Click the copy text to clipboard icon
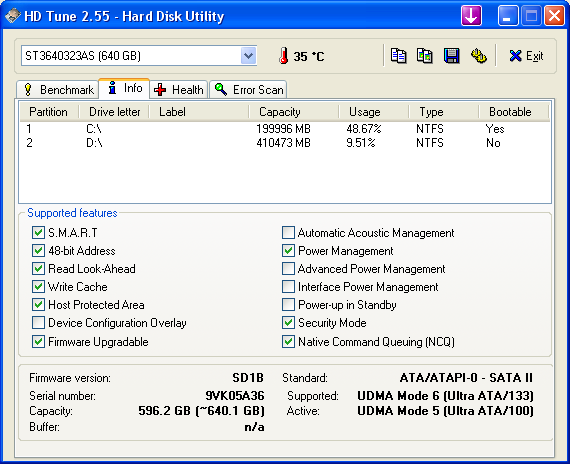Viewport: 570px width, 464px height. (x=398, y=56)
